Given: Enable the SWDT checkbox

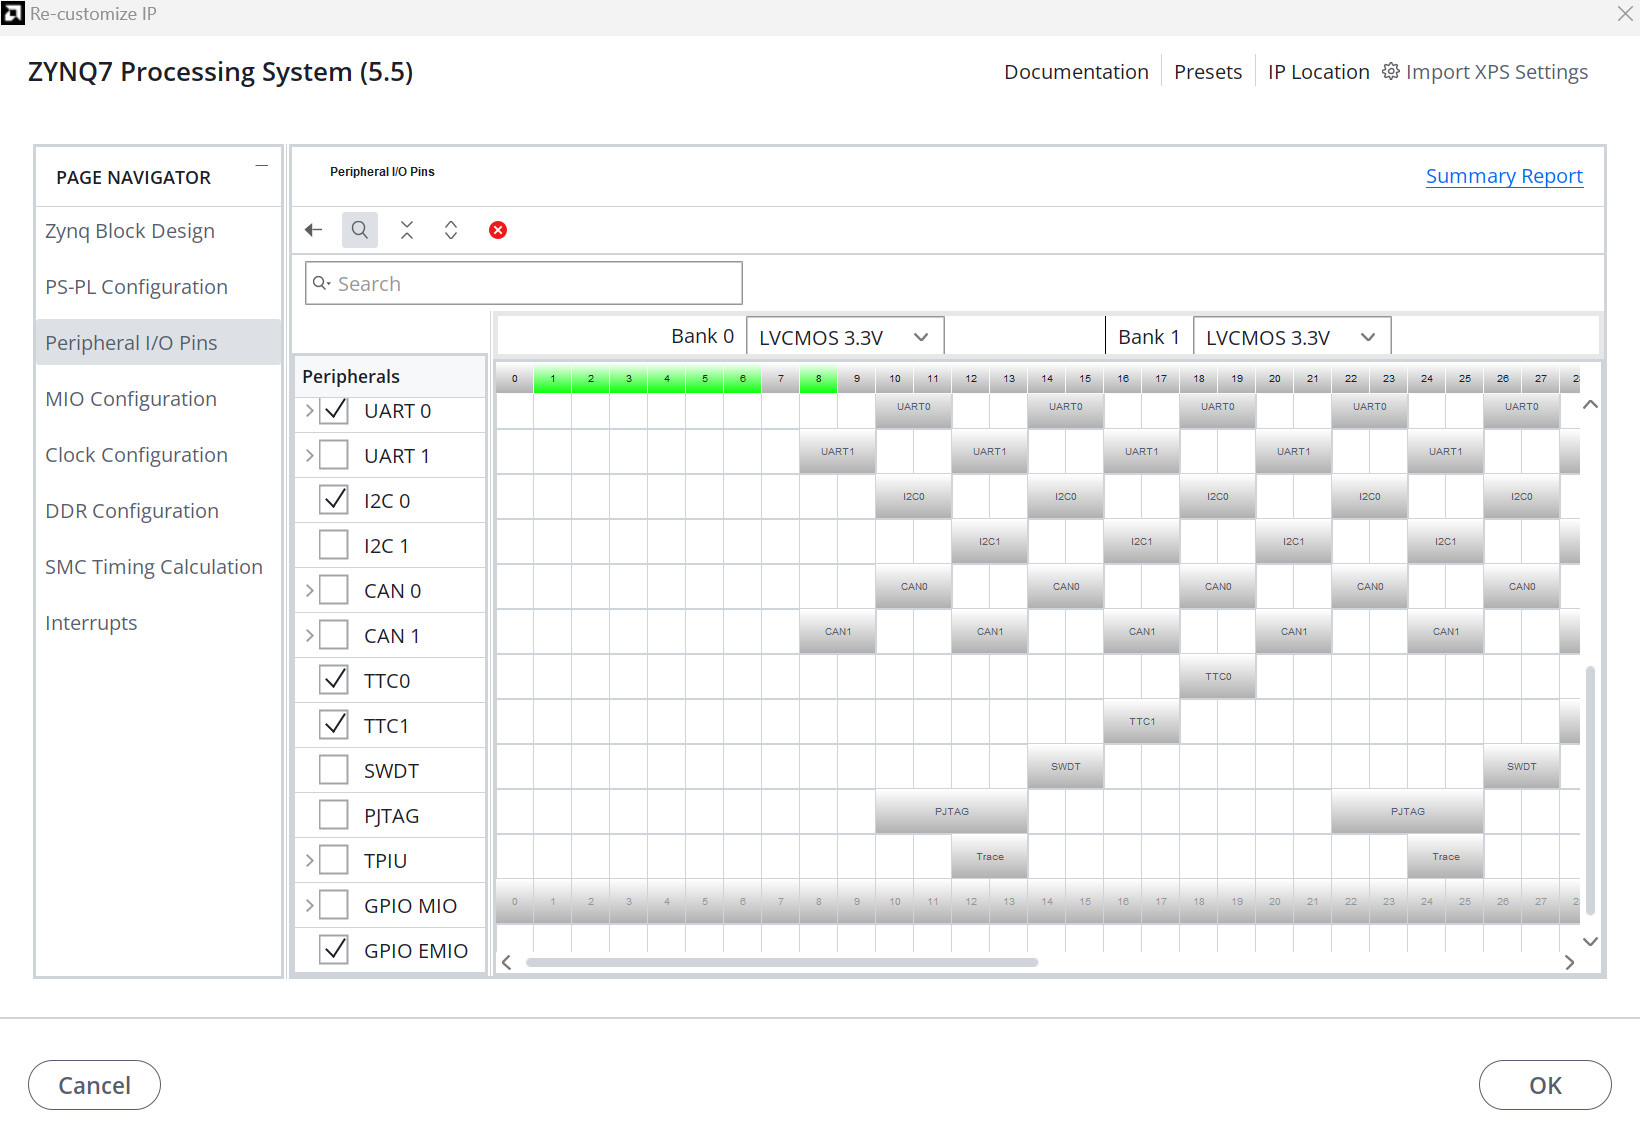Looking at the screenshot, I should tap(334, 770).
